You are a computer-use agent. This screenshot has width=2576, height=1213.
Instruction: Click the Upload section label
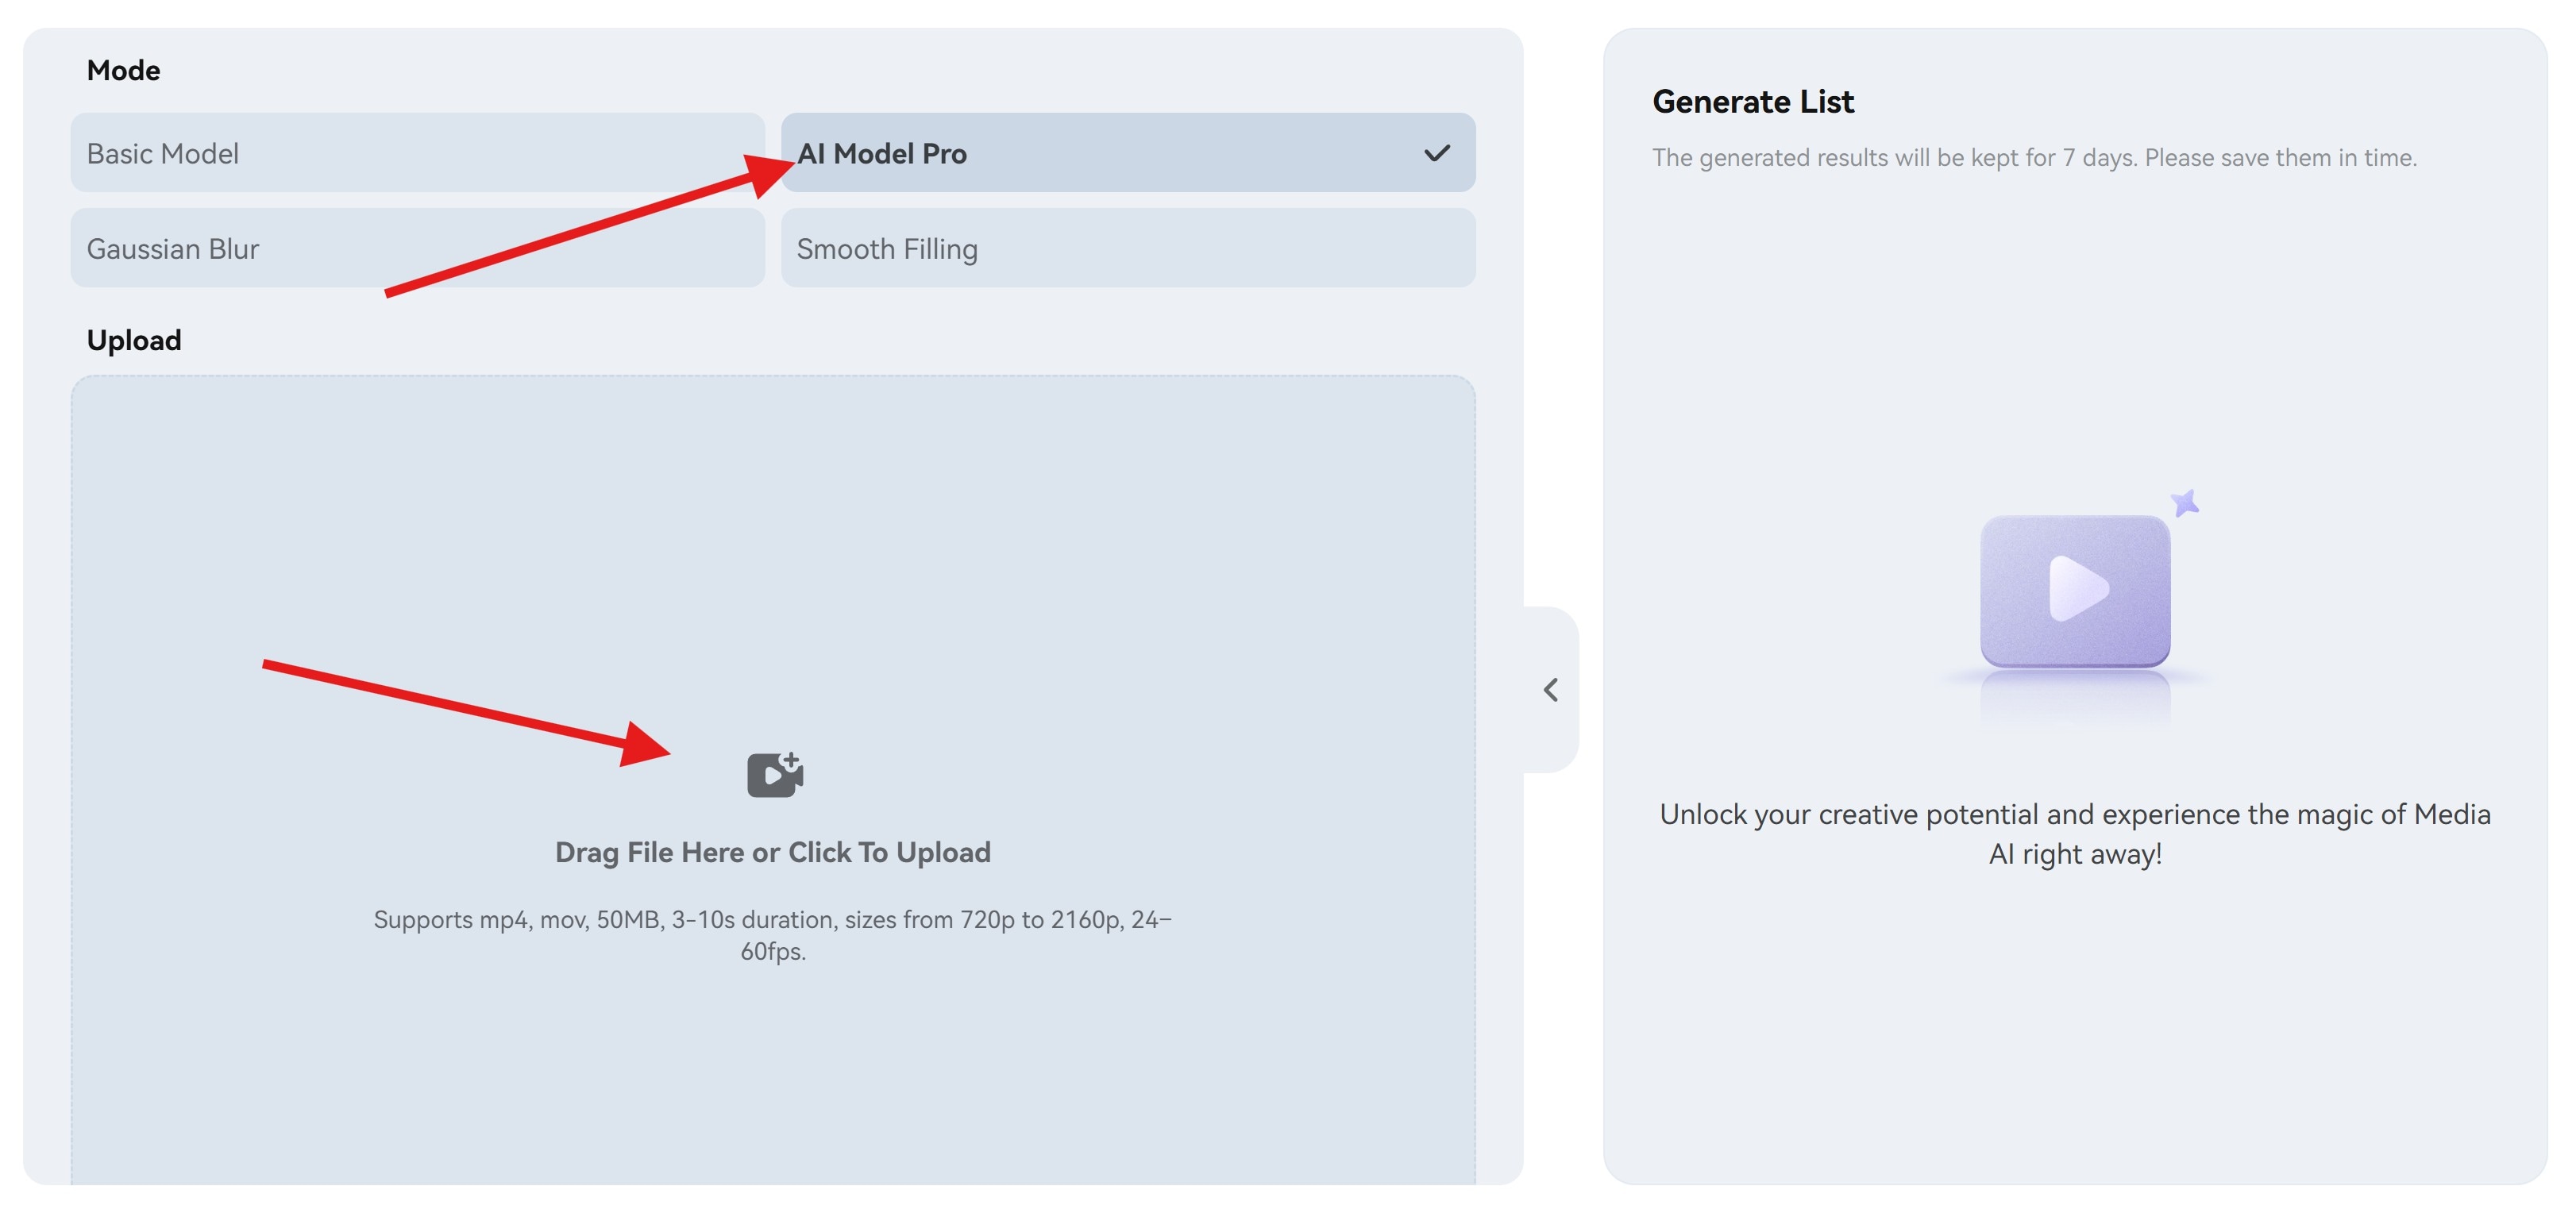click(133, 340)
